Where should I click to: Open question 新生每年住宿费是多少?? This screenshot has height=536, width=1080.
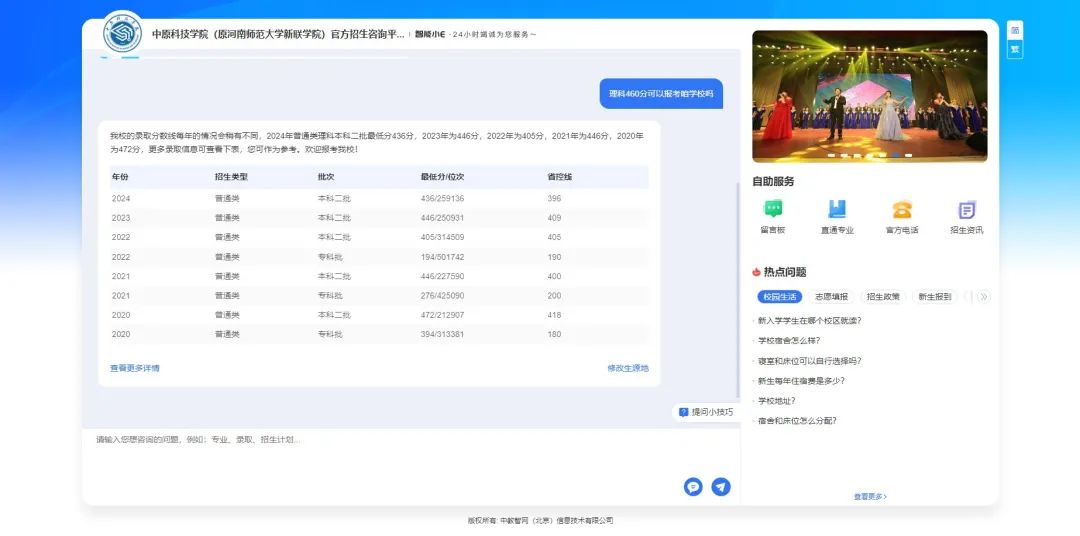coord(801,380)
